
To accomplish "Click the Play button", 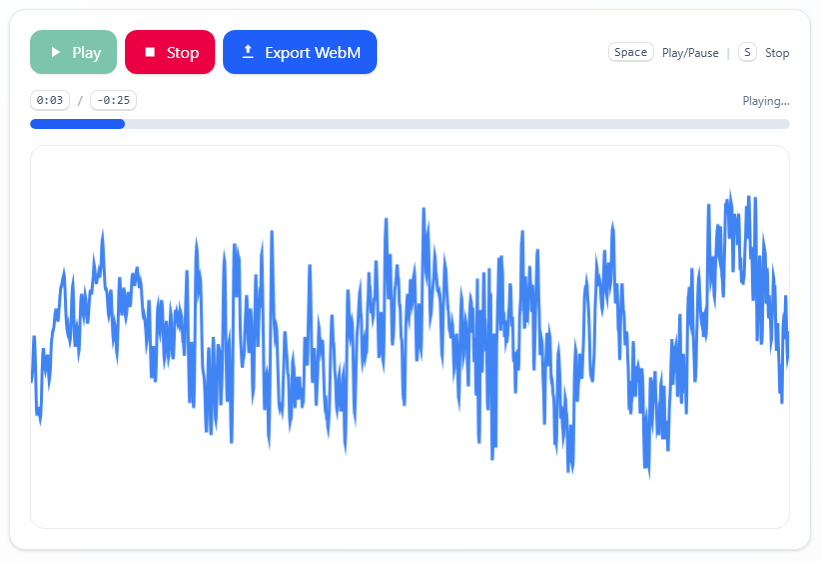I will coord(73,52).
